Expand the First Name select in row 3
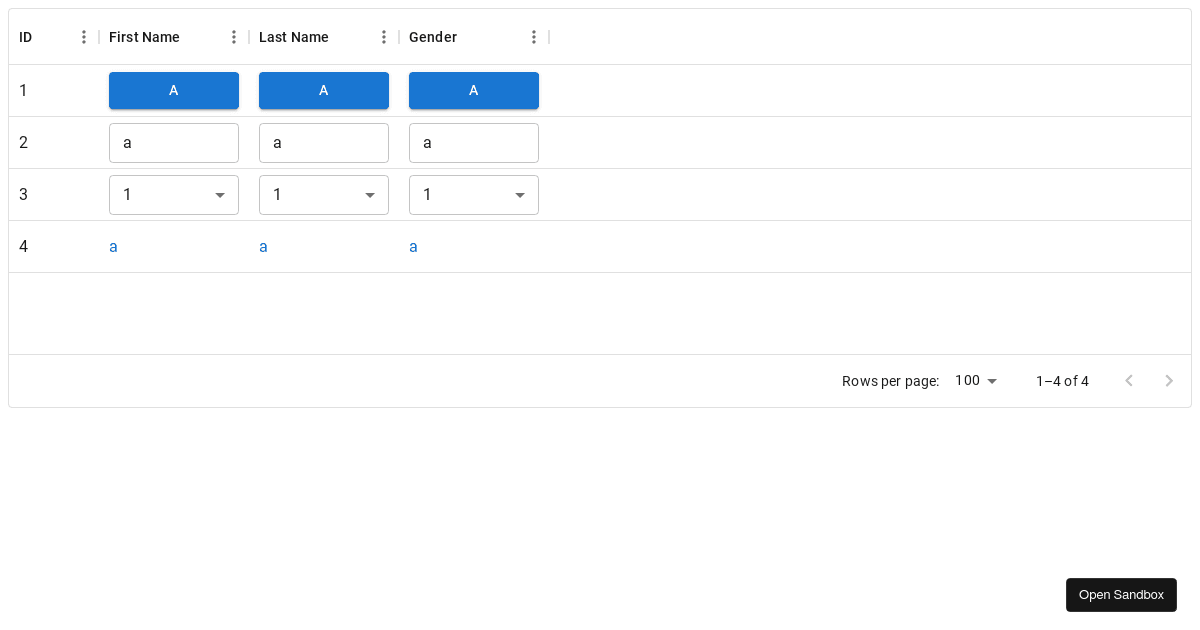The image size is (1200, 630). point(174,195)
